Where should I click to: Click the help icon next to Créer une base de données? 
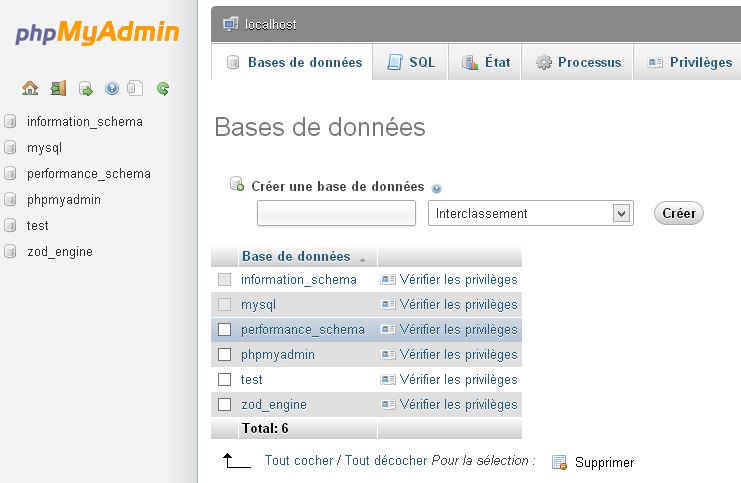pyautogui.click(x=437, y=189)
